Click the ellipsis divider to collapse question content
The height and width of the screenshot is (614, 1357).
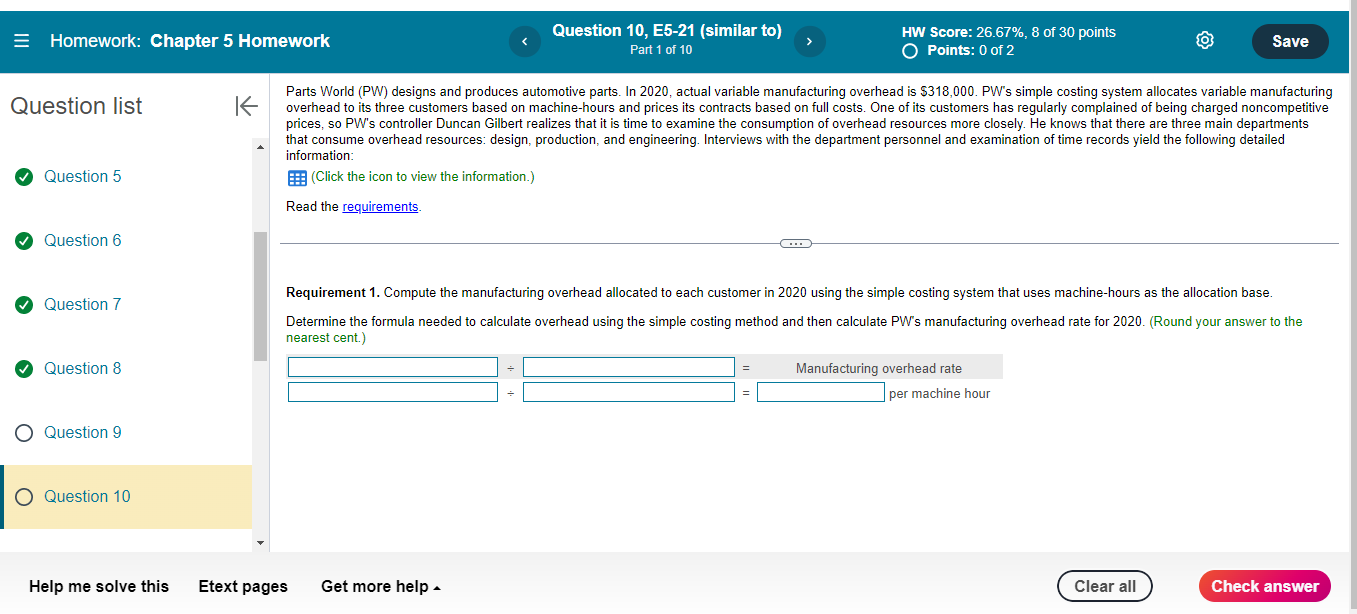point(795,243)
